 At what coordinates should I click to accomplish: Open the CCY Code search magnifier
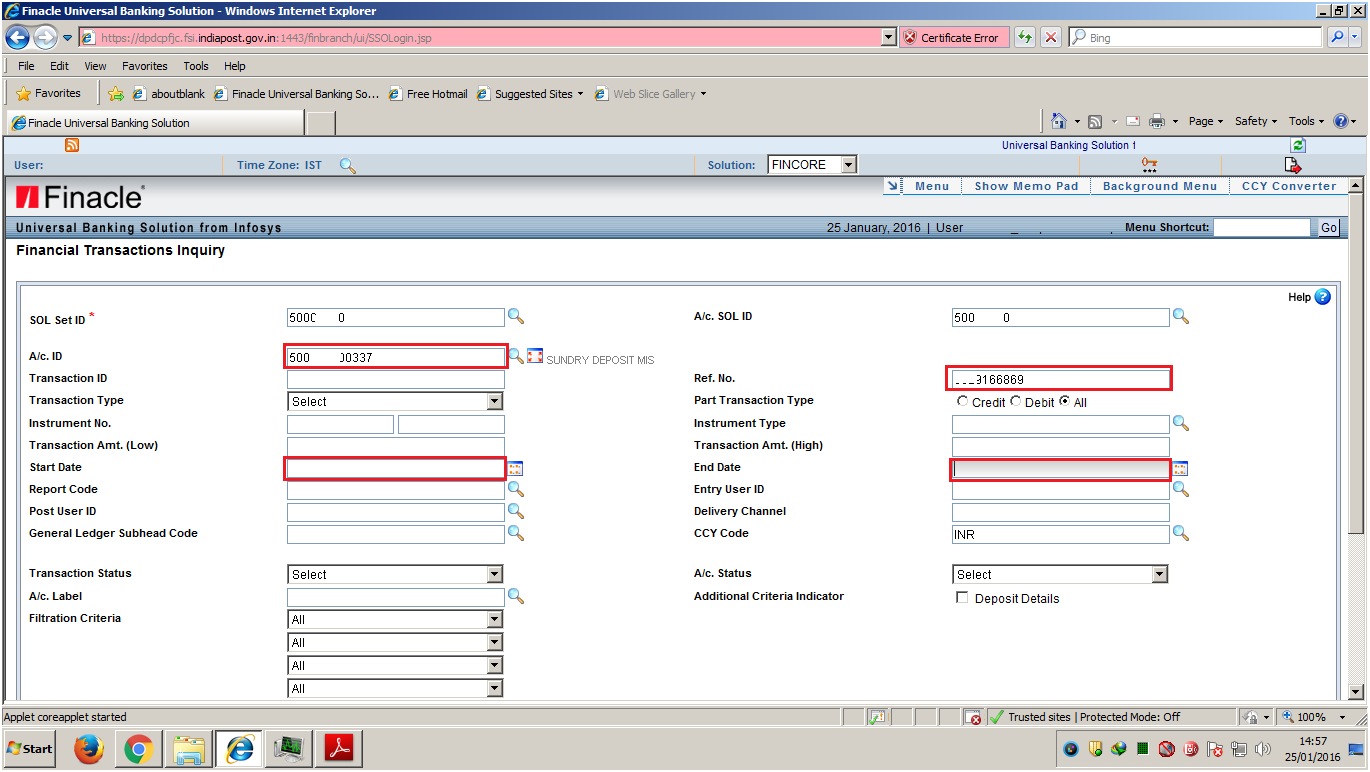(1181, 533)
